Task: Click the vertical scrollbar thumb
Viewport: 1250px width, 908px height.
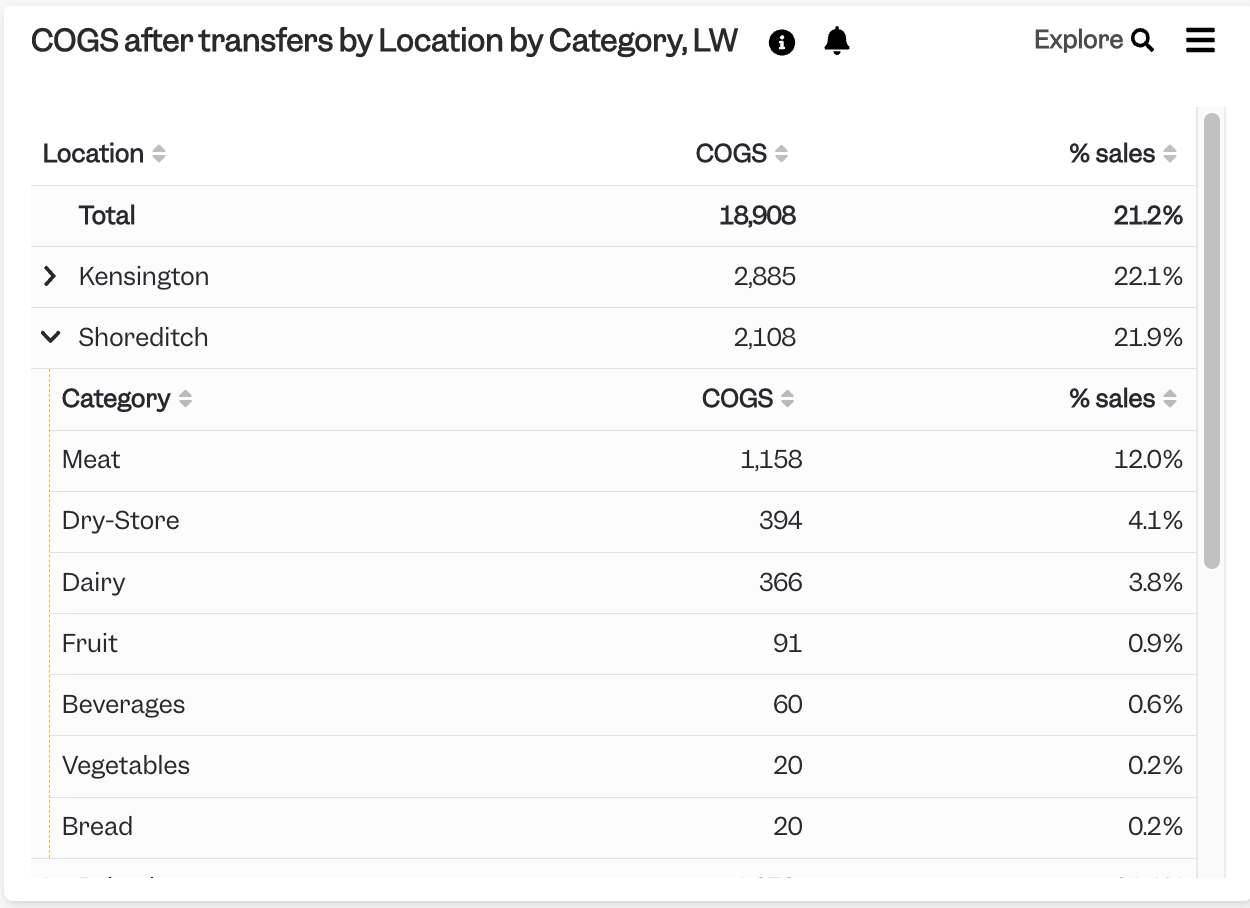Action: 1212,340
